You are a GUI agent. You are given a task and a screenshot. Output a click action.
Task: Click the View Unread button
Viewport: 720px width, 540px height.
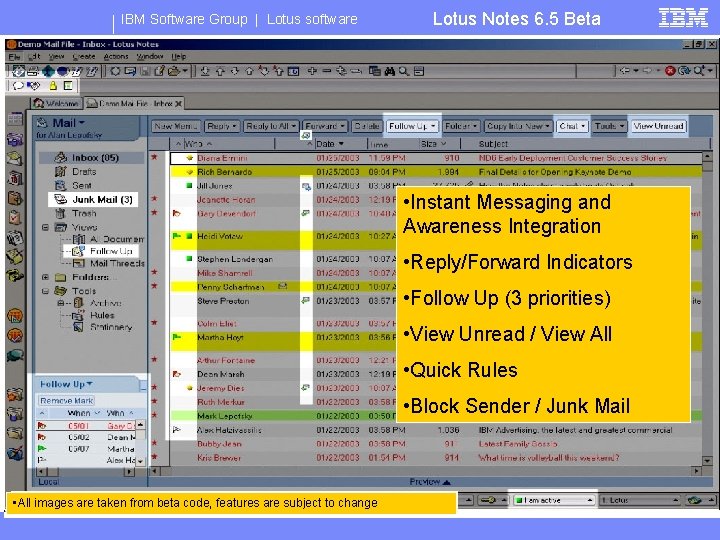tap(658, 126)
